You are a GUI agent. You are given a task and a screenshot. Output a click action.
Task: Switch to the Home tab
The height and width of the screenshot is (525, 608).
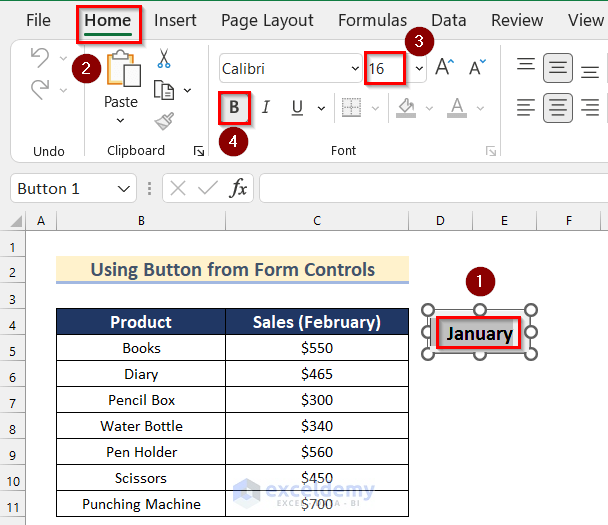click(x=108, y=20)
